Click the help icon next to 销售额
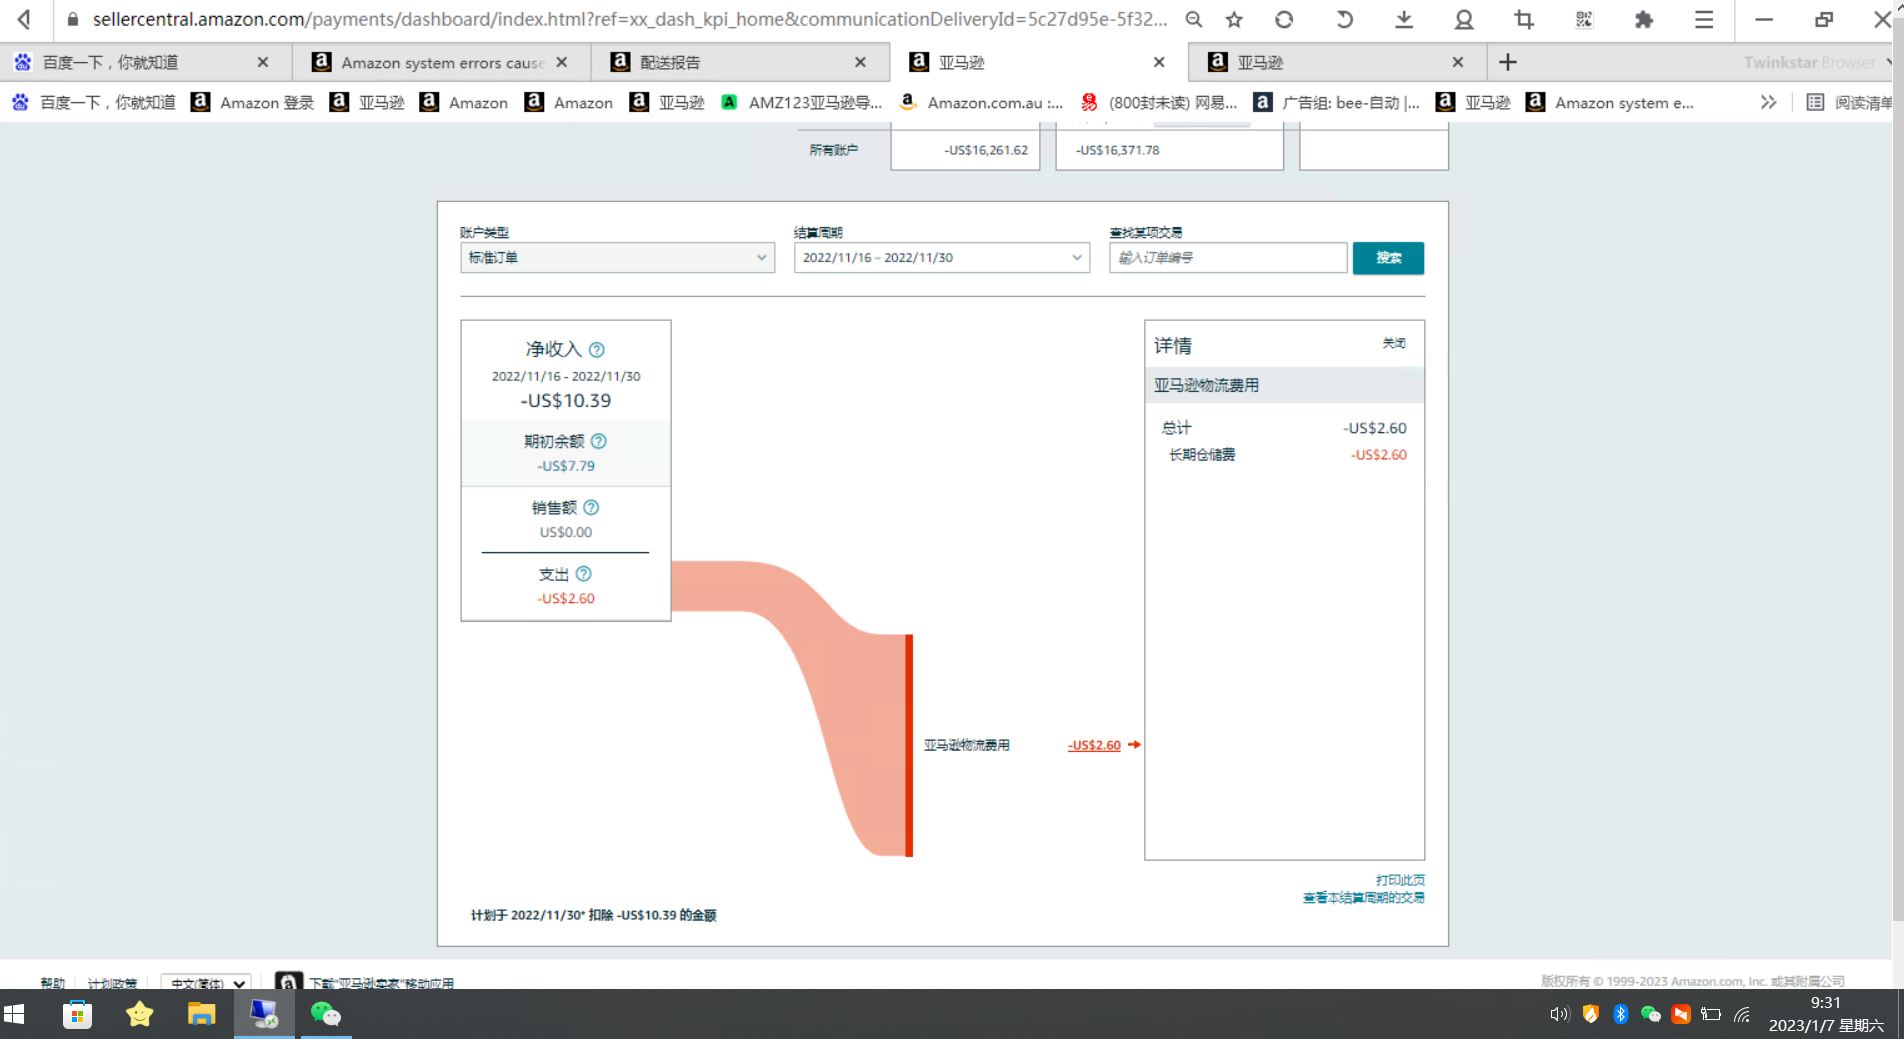 591,508
